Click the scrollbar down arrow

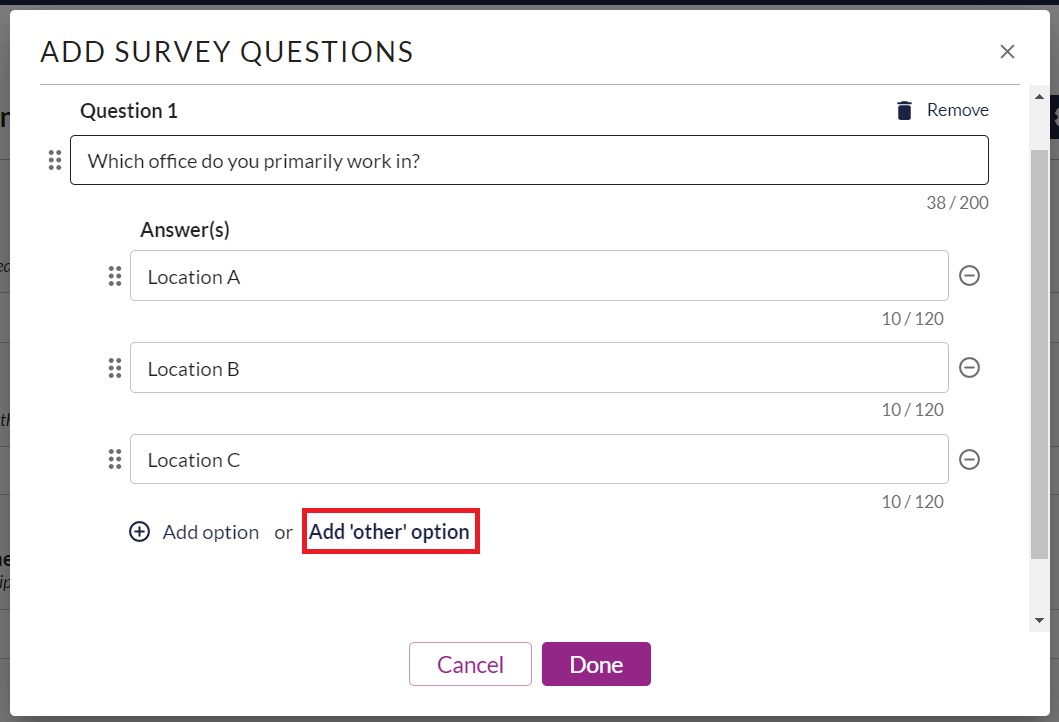point(1039,620)
